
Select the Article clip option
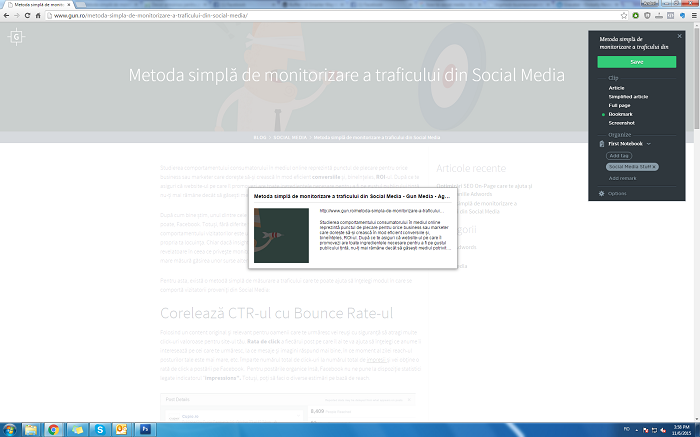pyautogui.click(x=616, y=88)
